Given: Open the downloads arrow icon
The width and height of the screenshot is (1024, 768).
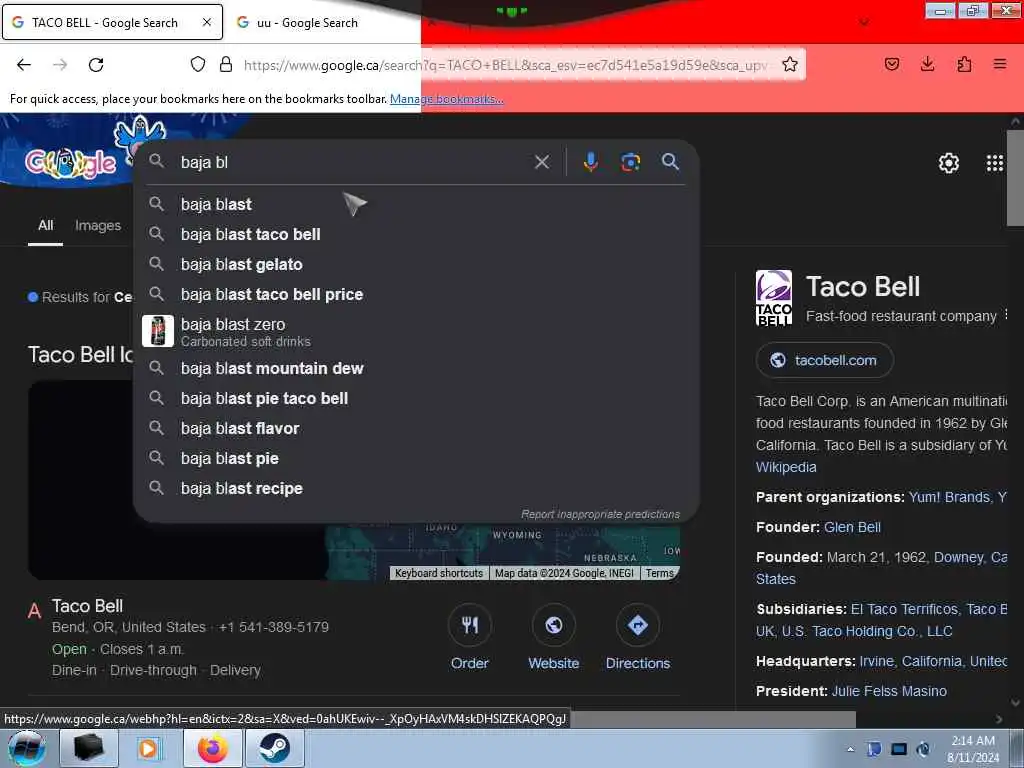Looking at the screenshot, I should (927, 64).
